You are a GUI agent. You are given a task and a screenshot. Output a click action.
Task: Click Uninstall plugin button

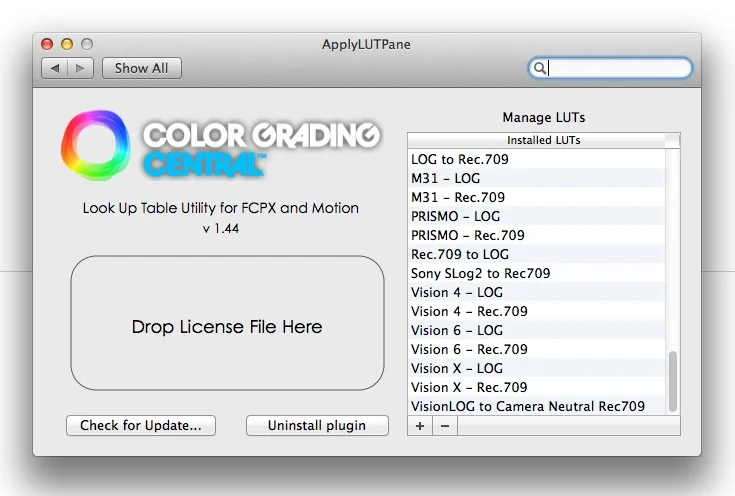(x=317, y=425)
